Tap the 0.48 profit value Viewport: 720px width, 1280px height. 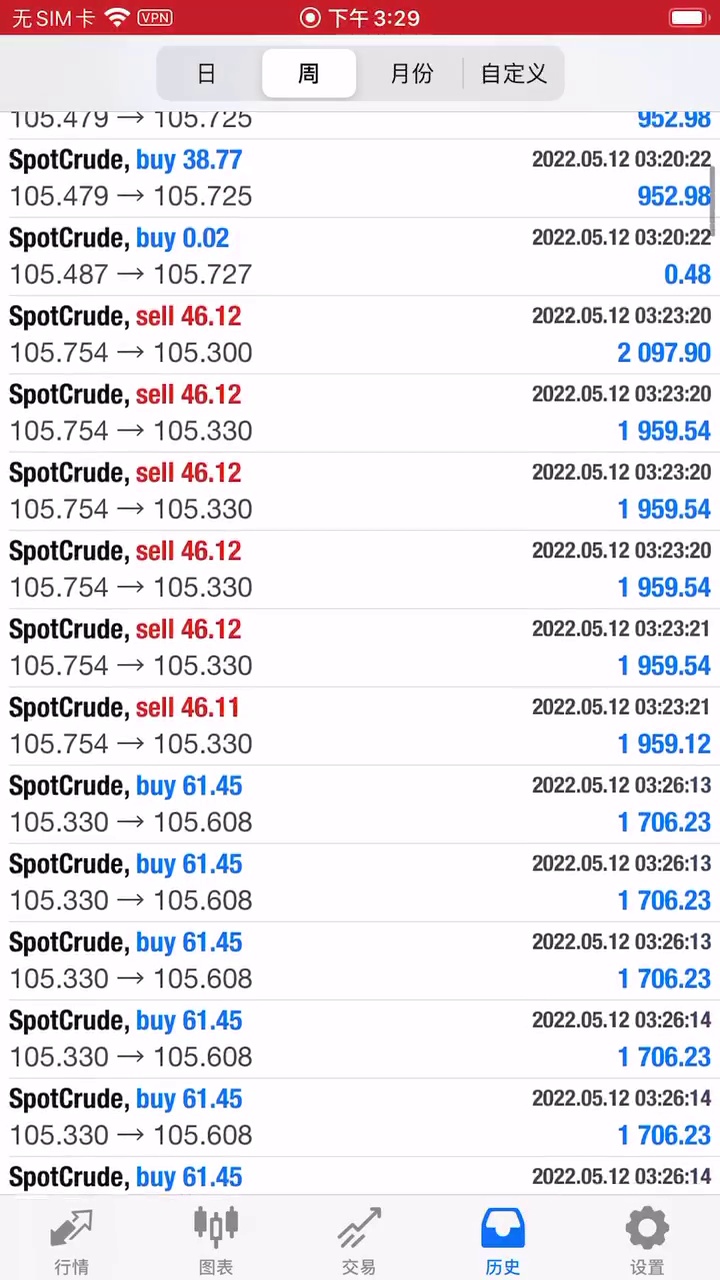[x=687, y=275]
